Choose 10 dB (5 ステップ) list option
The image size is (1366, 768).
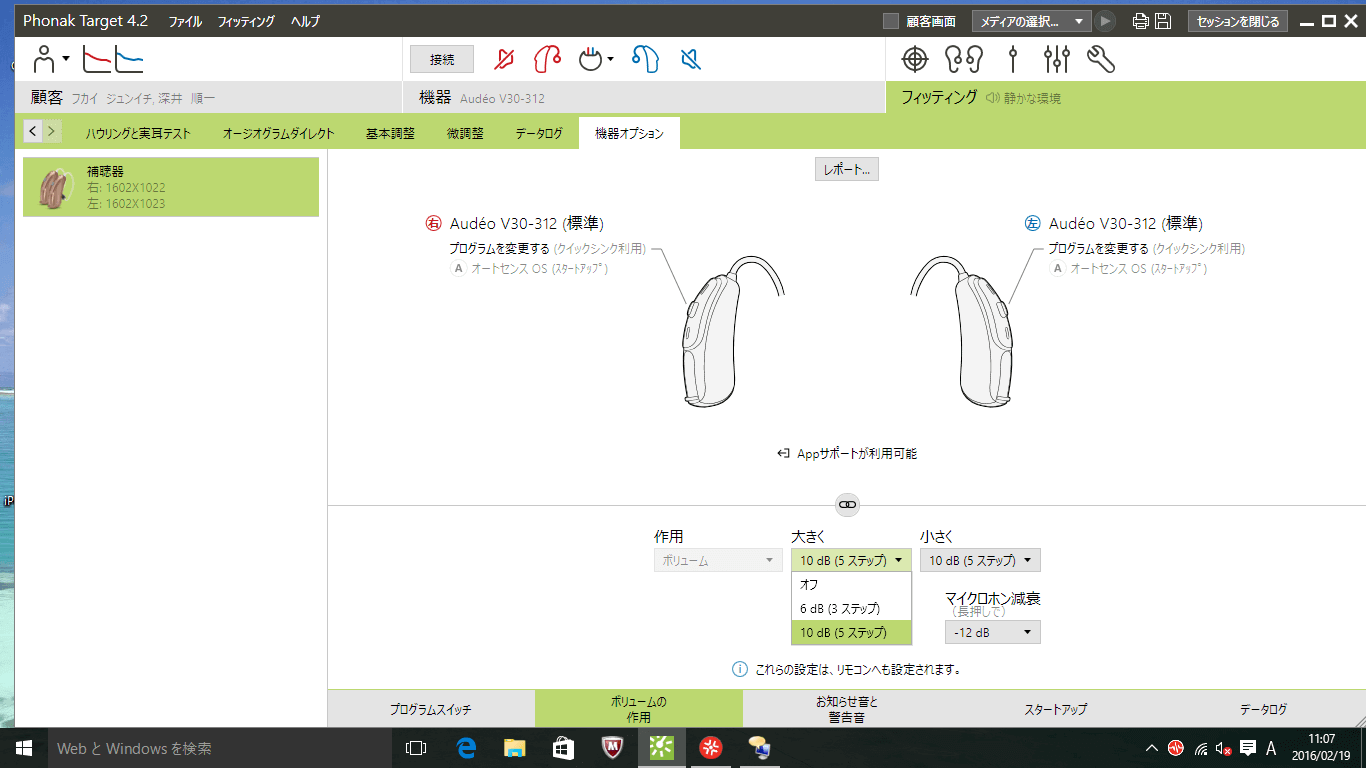click(851, 632)
